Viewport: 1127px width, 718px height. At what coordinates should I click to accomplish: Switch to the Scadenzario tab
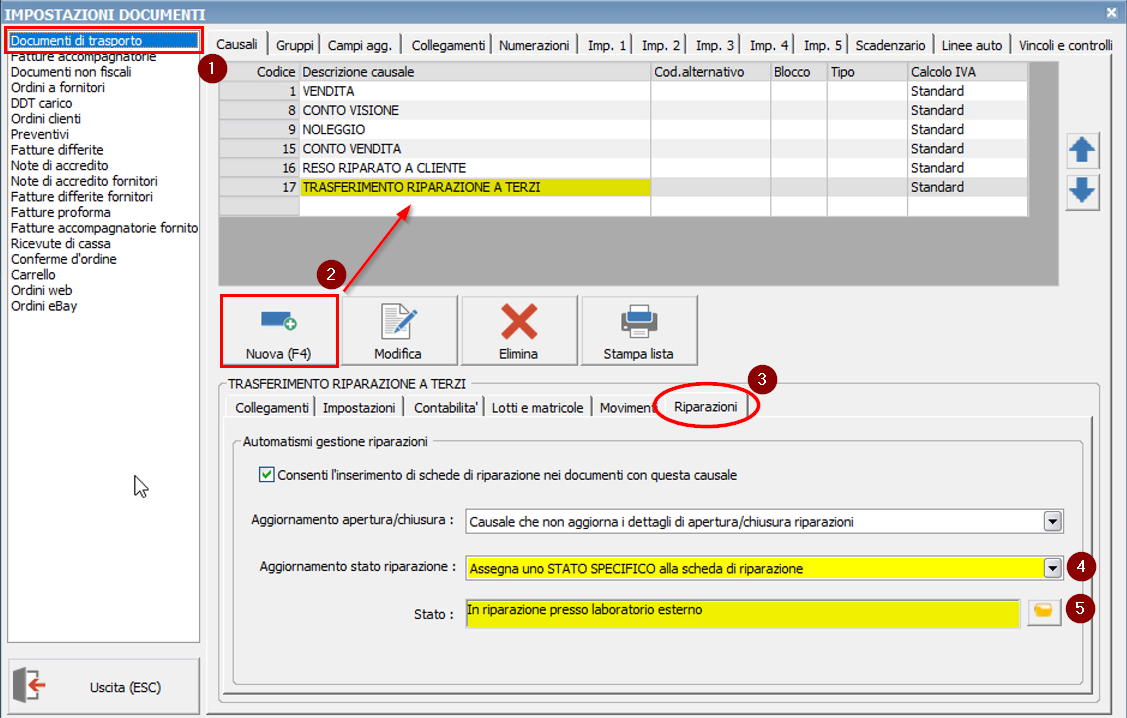(x=891, y=45)
